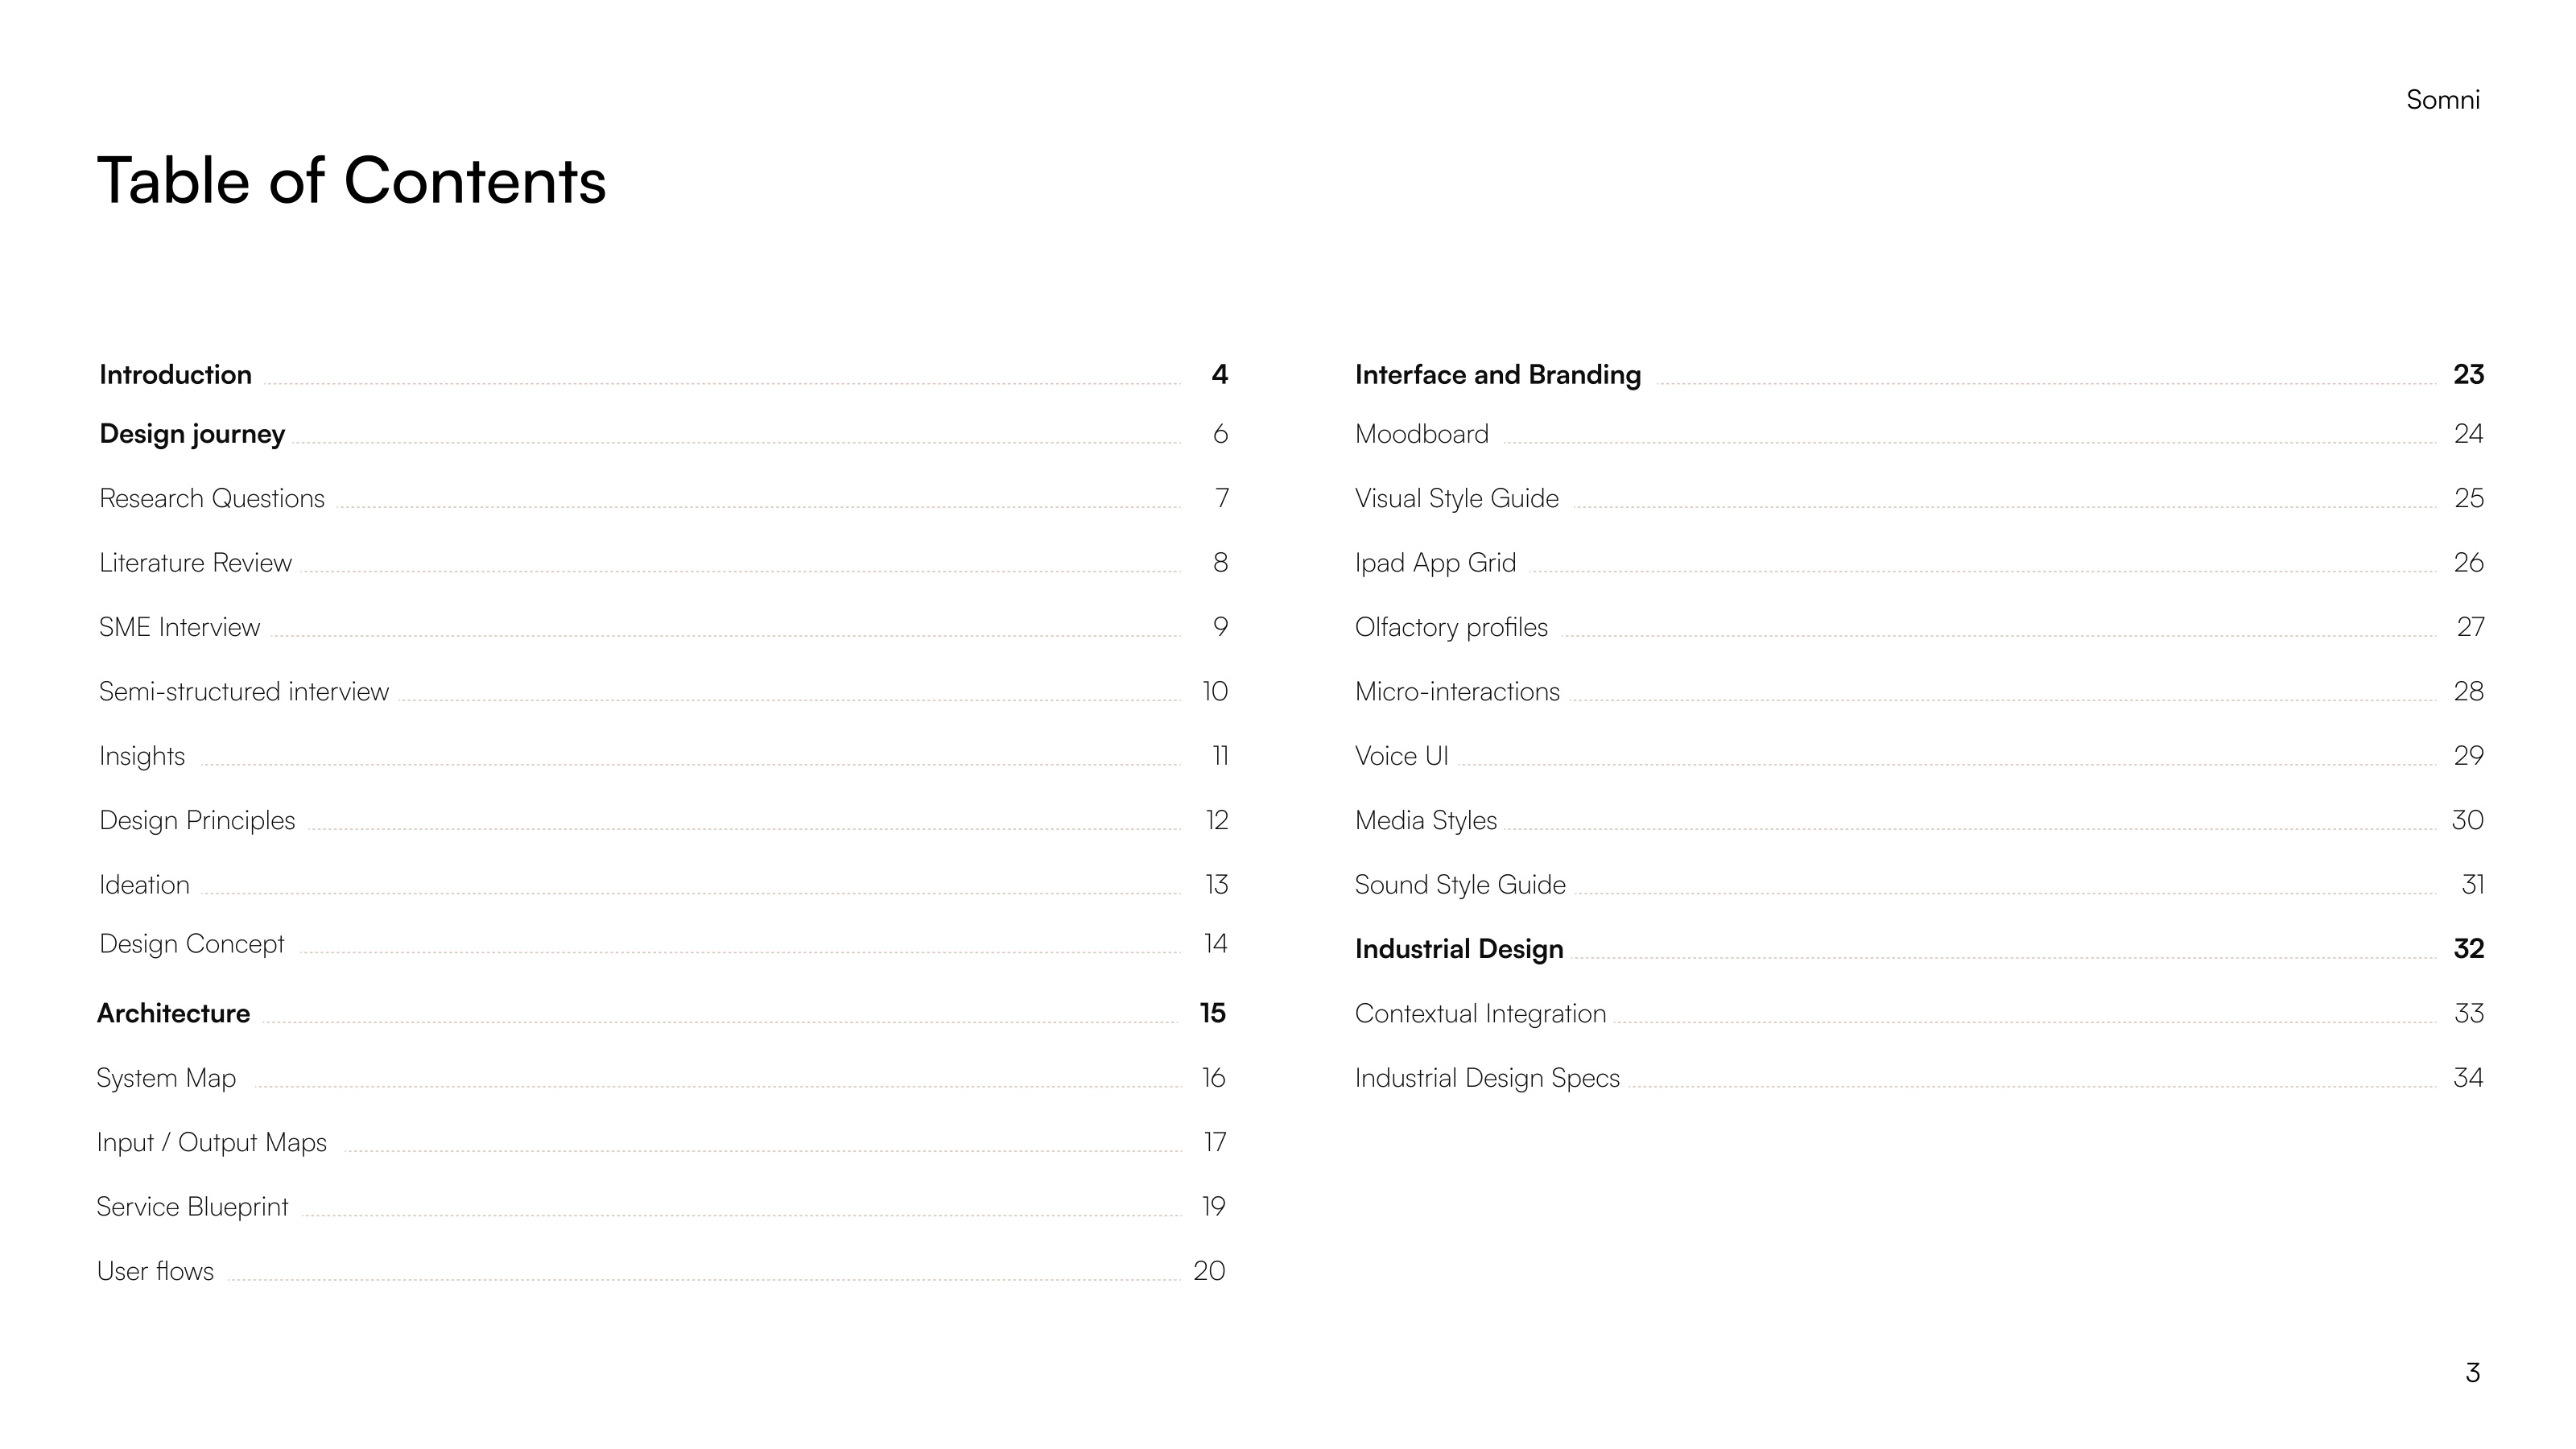Jump to Visual Style Guide
Viewport: 2576px width, 1449px height.
point(1457,499)
